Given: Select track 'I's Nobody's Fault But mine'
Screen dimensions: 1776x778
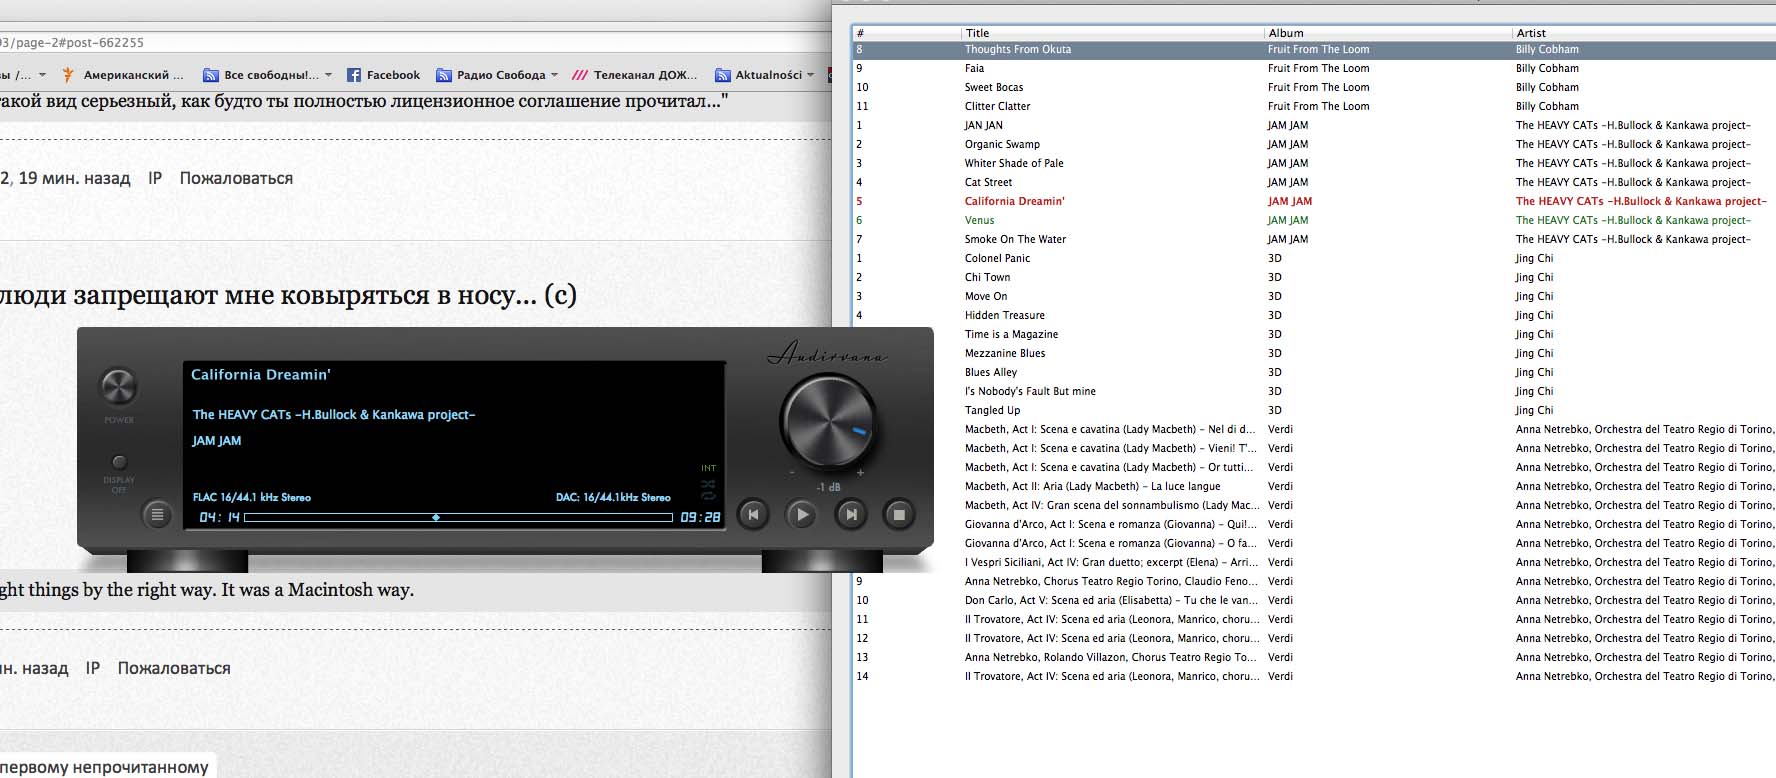Looking at the screenshot, I should (1314, 391).
